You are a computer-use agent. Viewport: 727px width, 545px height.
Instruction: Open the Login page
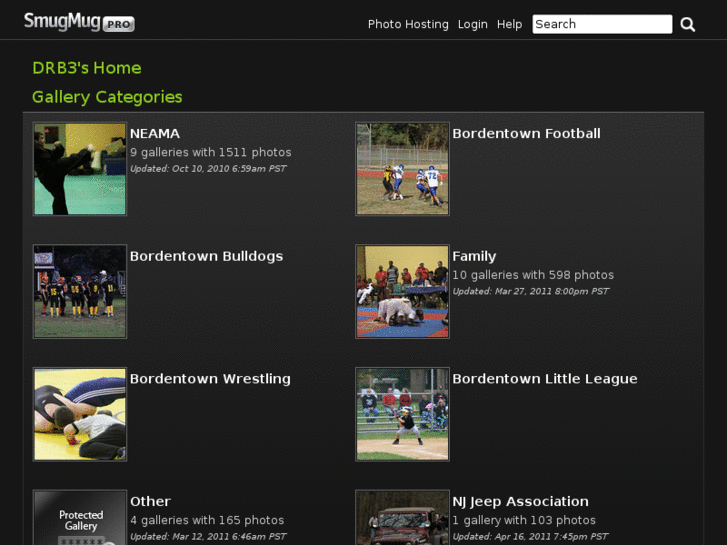[472, 24]
